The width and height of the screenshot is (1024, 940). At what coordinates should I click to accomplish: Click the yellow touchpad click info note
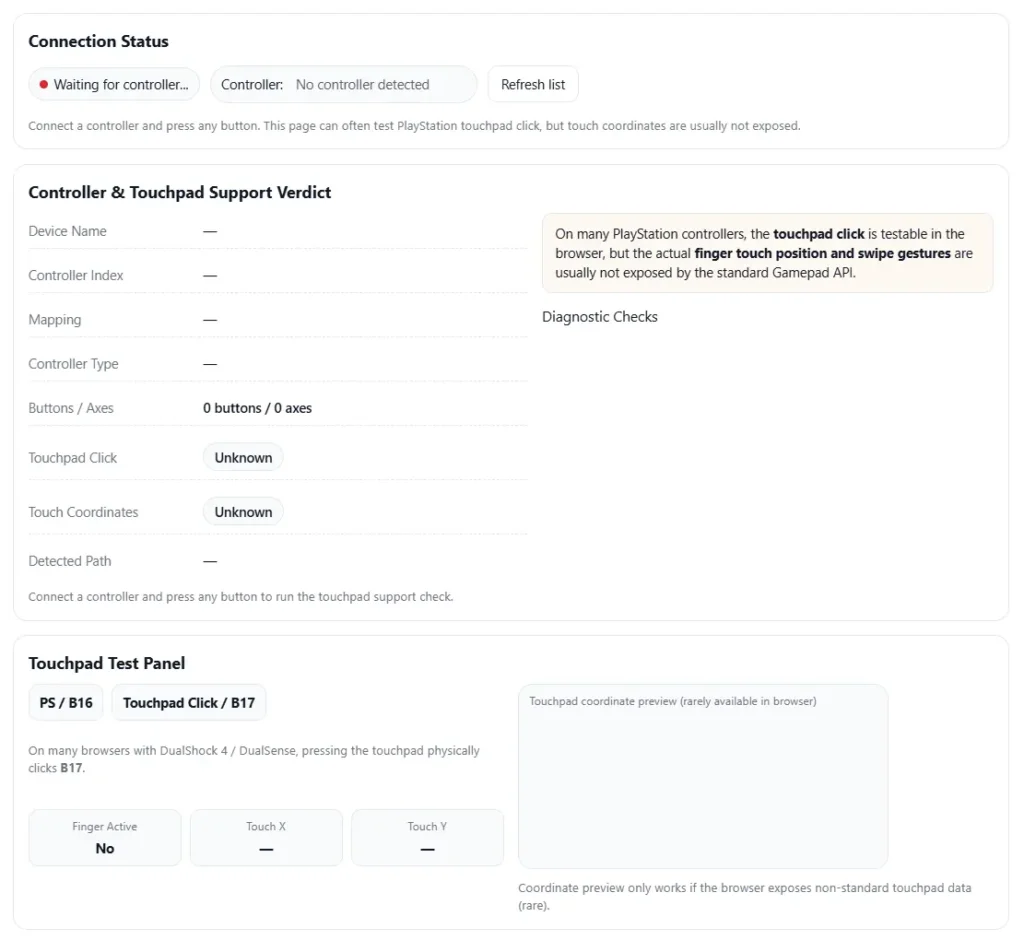point(767,253)
